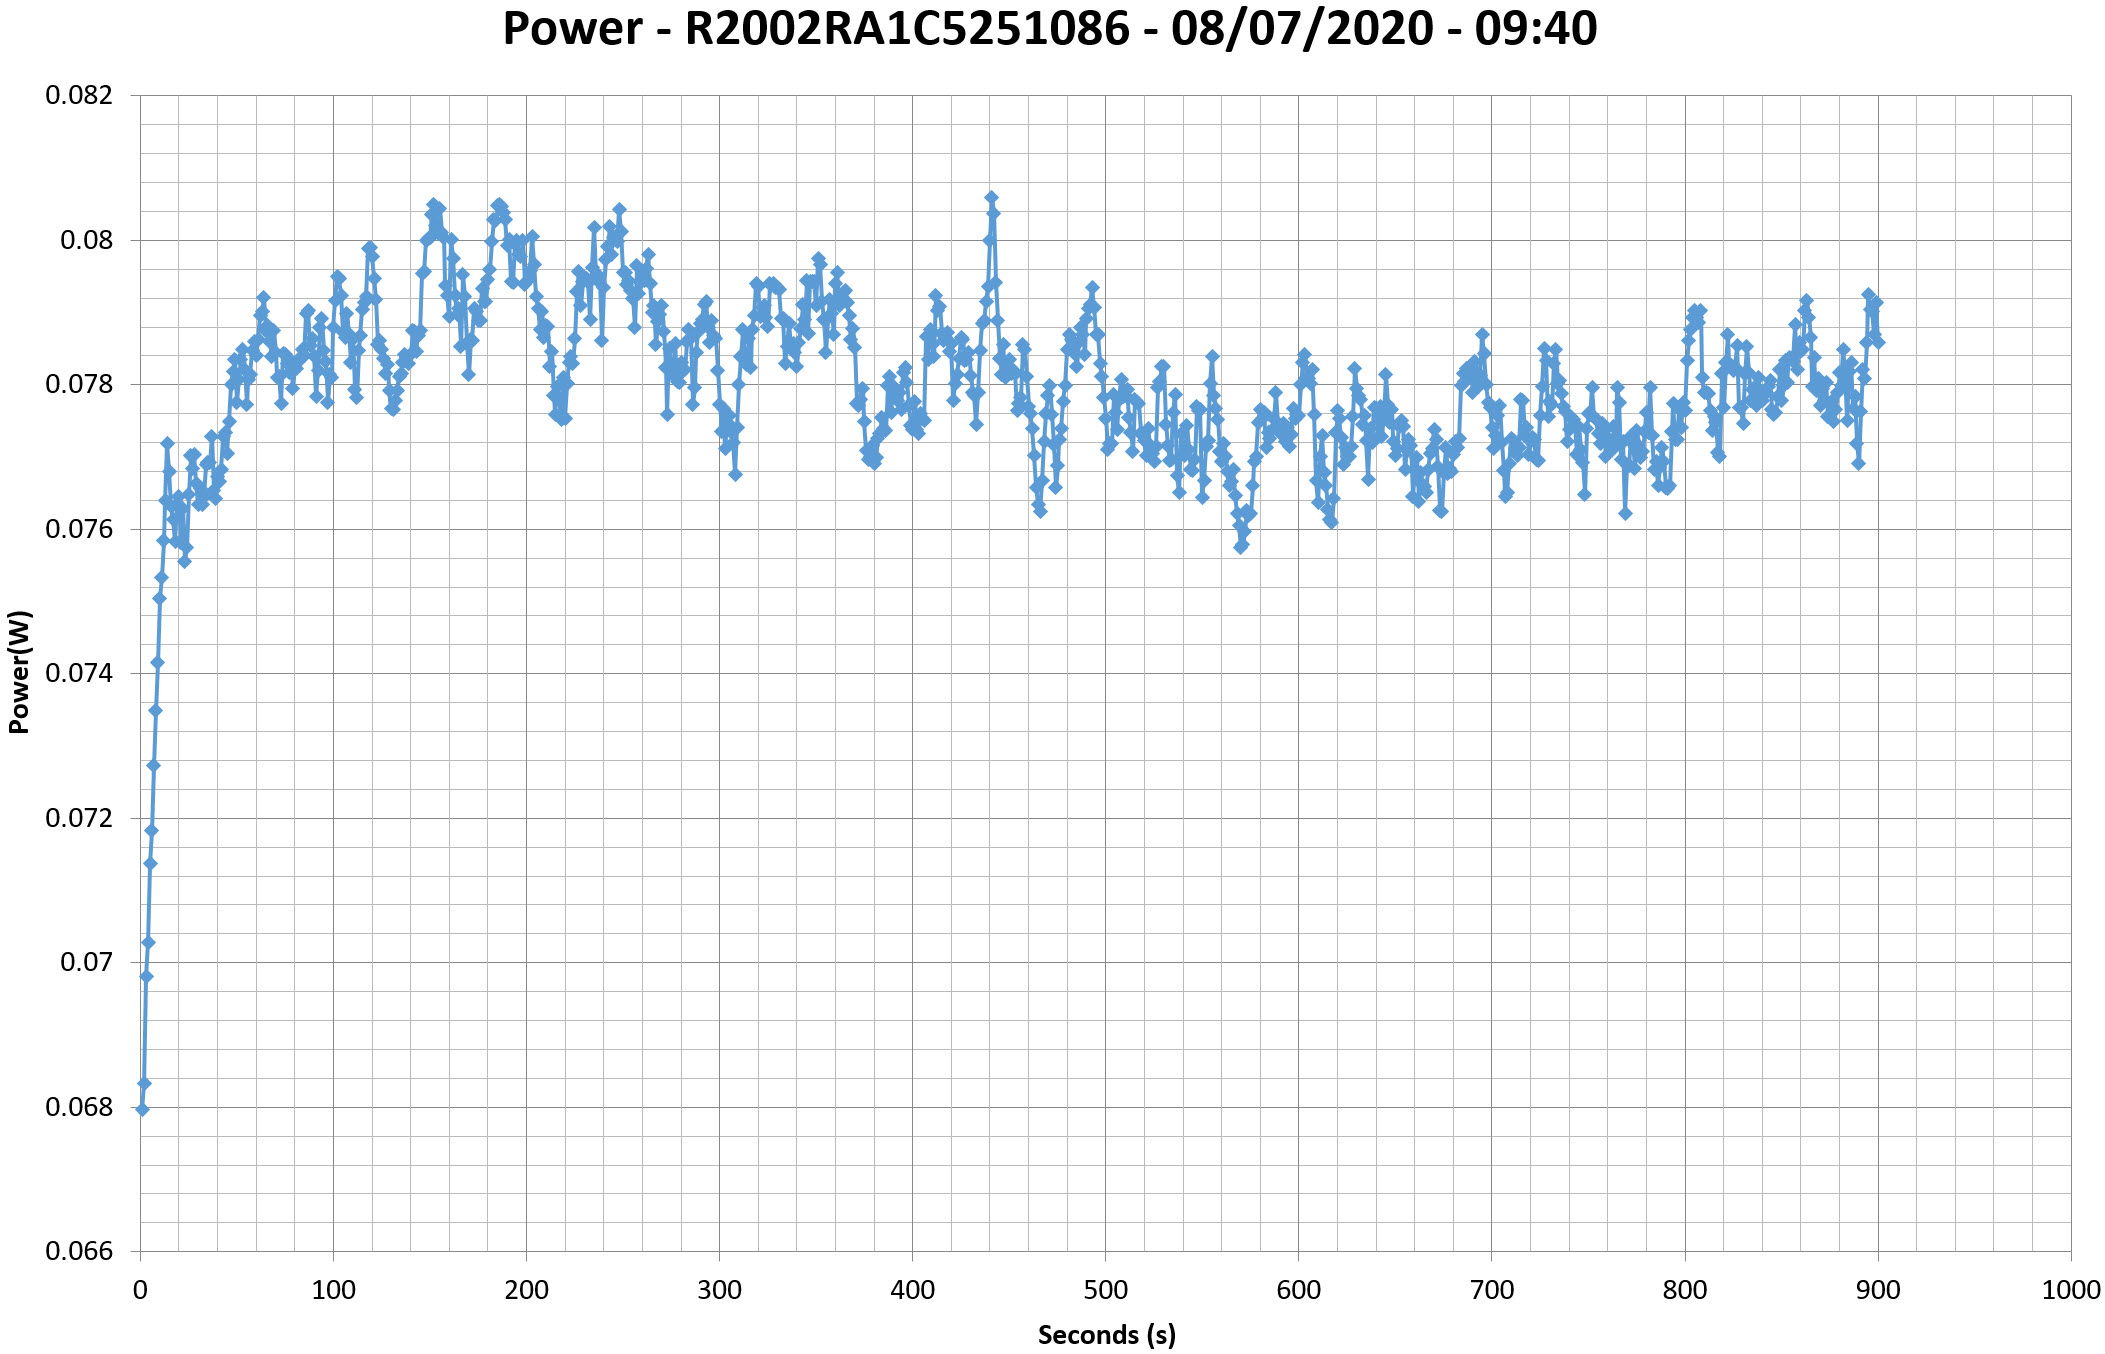Click the 0.074 y-axis tick label

(79, 673)
